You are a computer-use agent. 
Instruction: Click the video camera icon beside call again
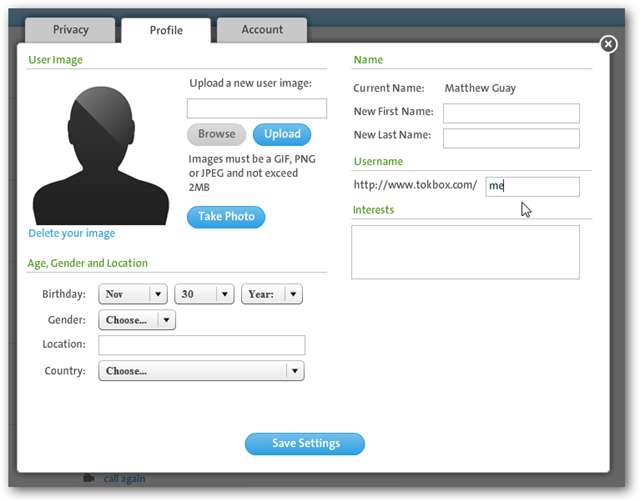pos(89,478)
